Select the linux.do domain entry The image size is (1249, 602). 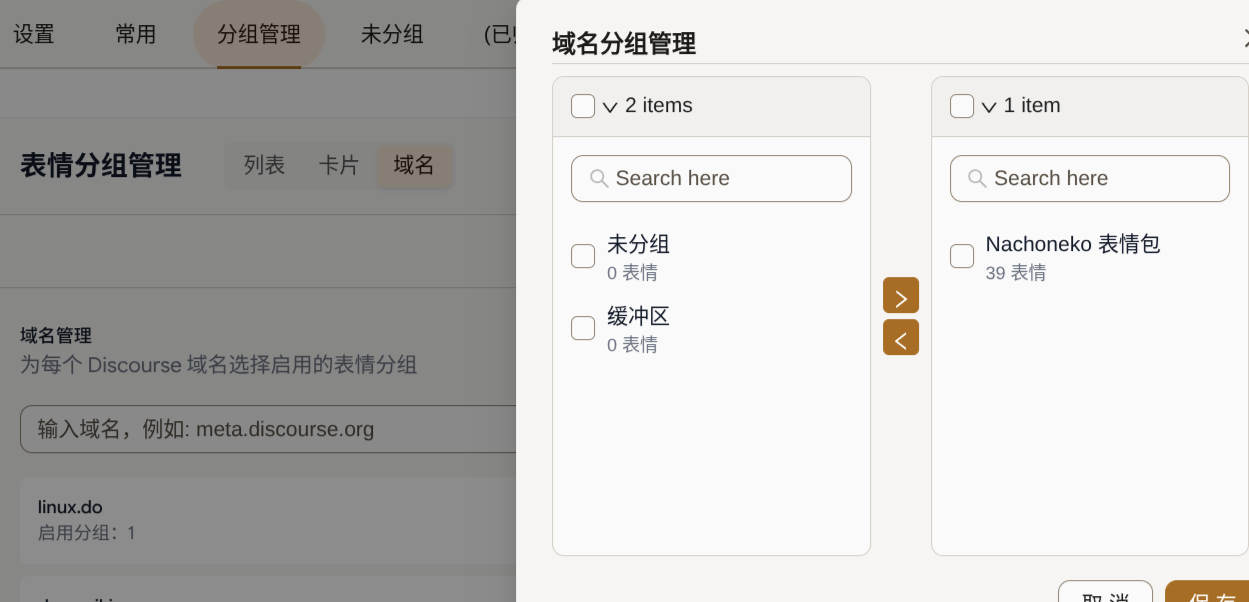click(x=268, y=520)
